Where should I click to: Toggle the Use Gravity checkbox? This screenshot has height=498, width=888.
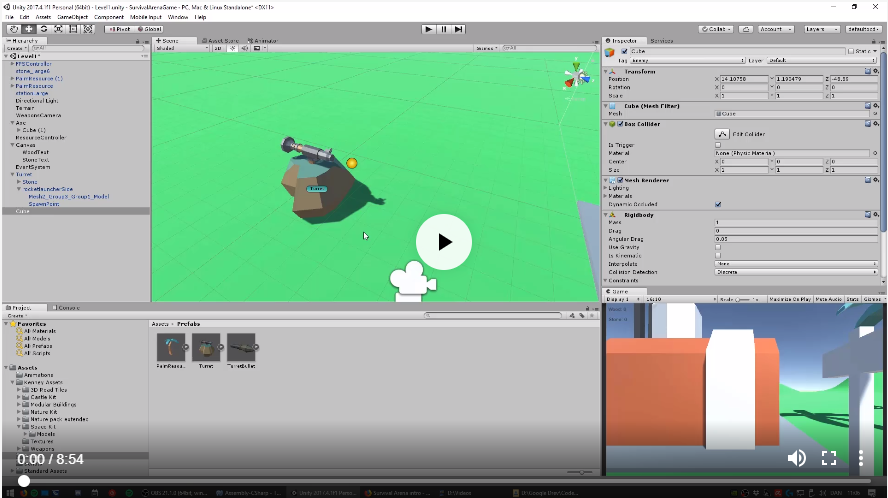click(x=718, y=247)
